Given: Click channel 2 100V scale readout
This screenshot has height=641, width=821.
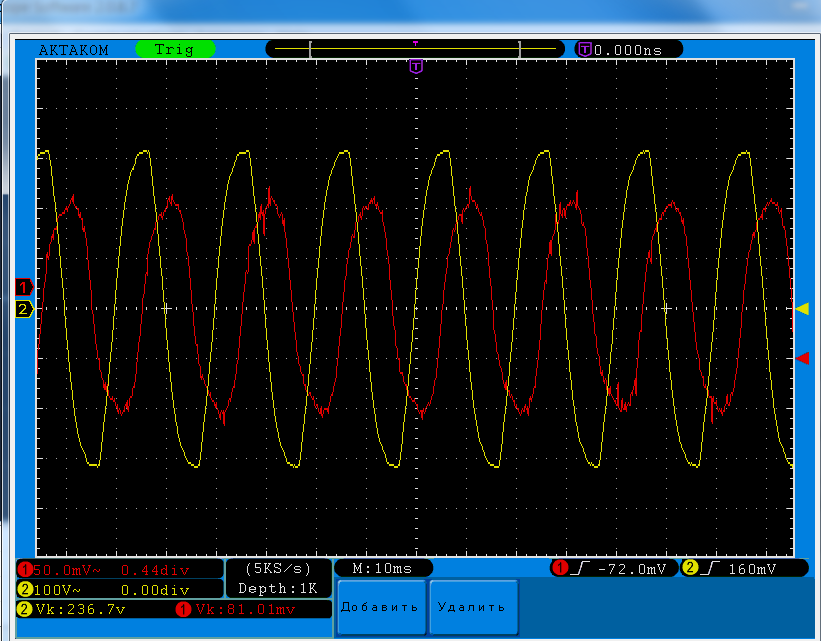Looking at the screenshot, I should (x=58, y=590).
